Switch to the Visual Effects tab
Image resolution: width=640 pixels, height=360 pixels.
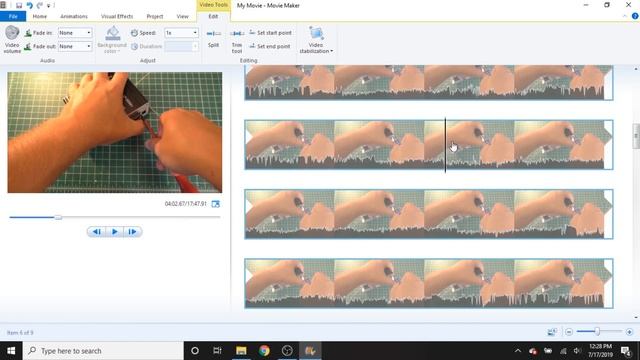tap(117, 16)
